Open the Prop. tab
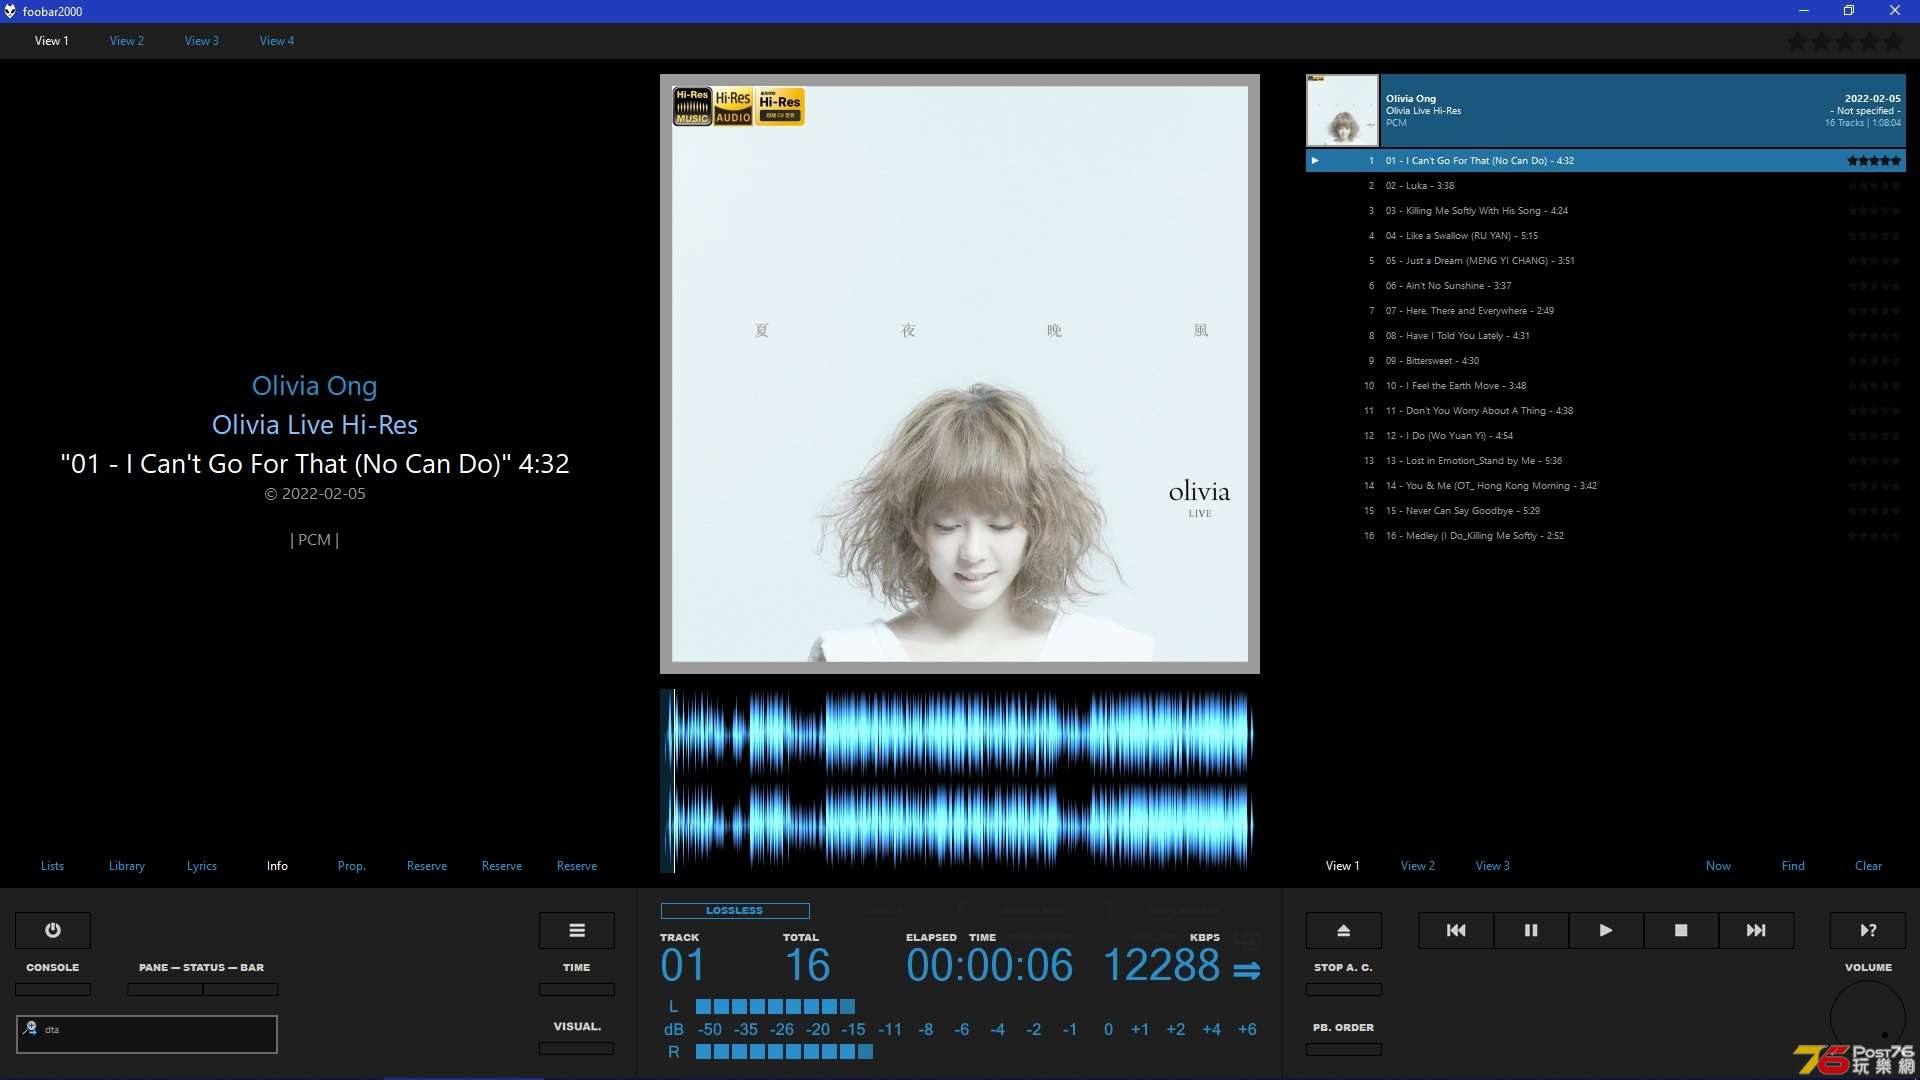 click(352, 866)
